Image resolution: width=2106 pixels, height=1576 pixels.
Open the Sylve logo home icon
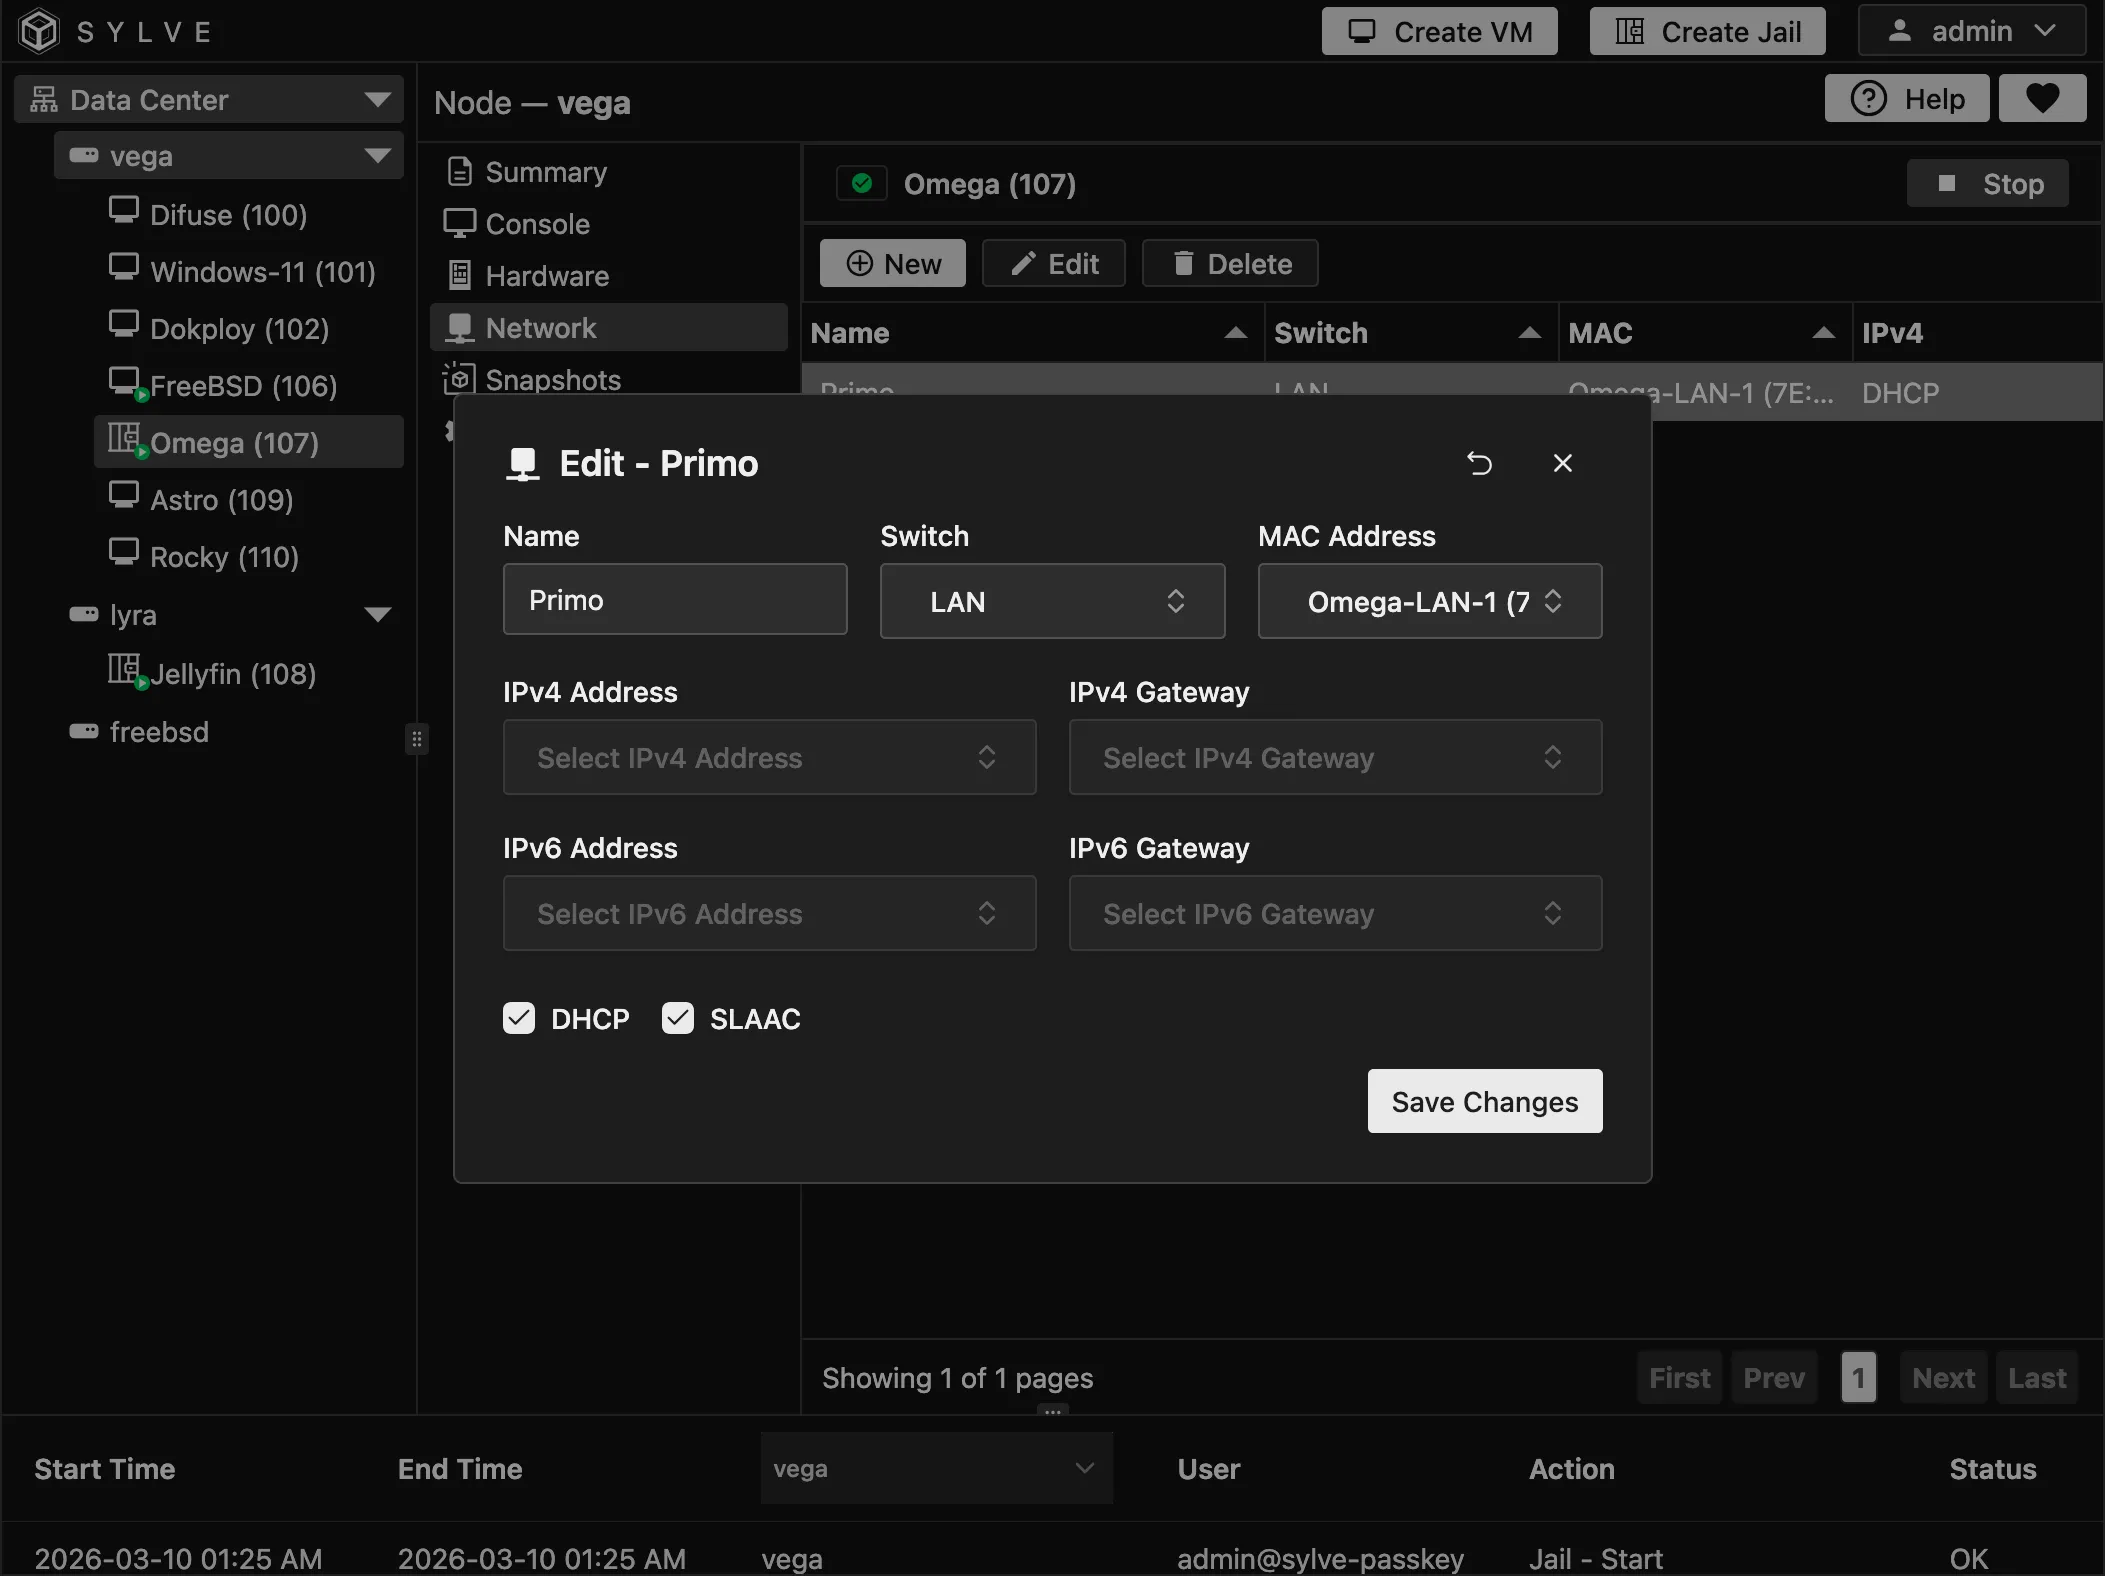pos(38,30)
